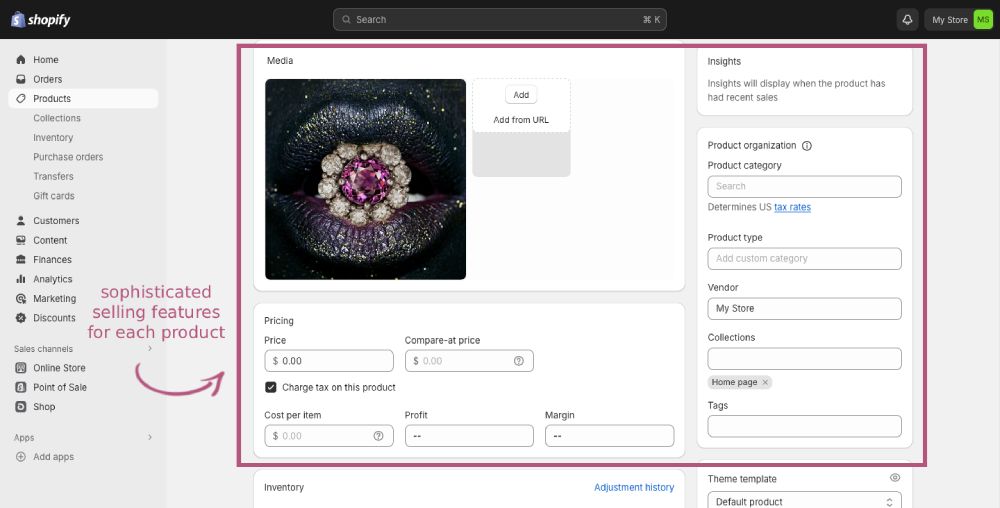
Task: Open the Default product template dropdown
Action: click(x=805, y=500)
